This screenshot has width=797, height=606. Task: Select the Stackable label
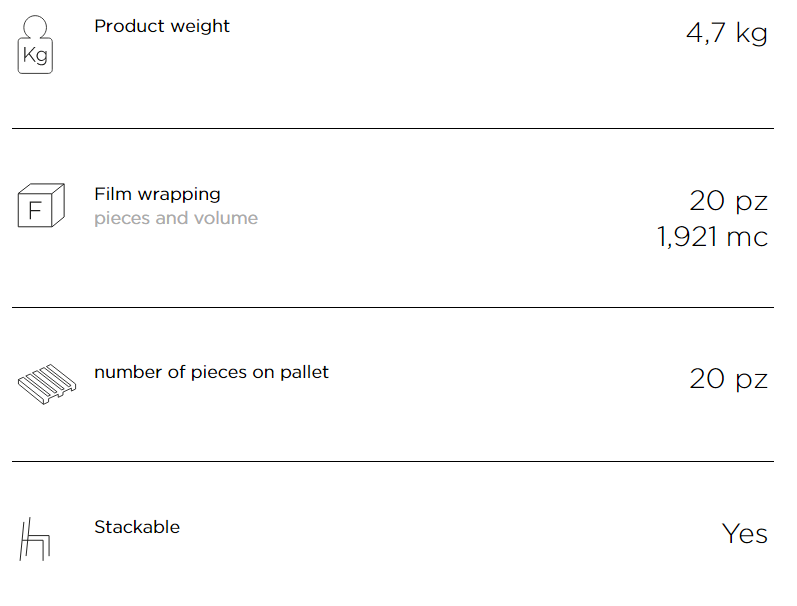click(137, 527)
